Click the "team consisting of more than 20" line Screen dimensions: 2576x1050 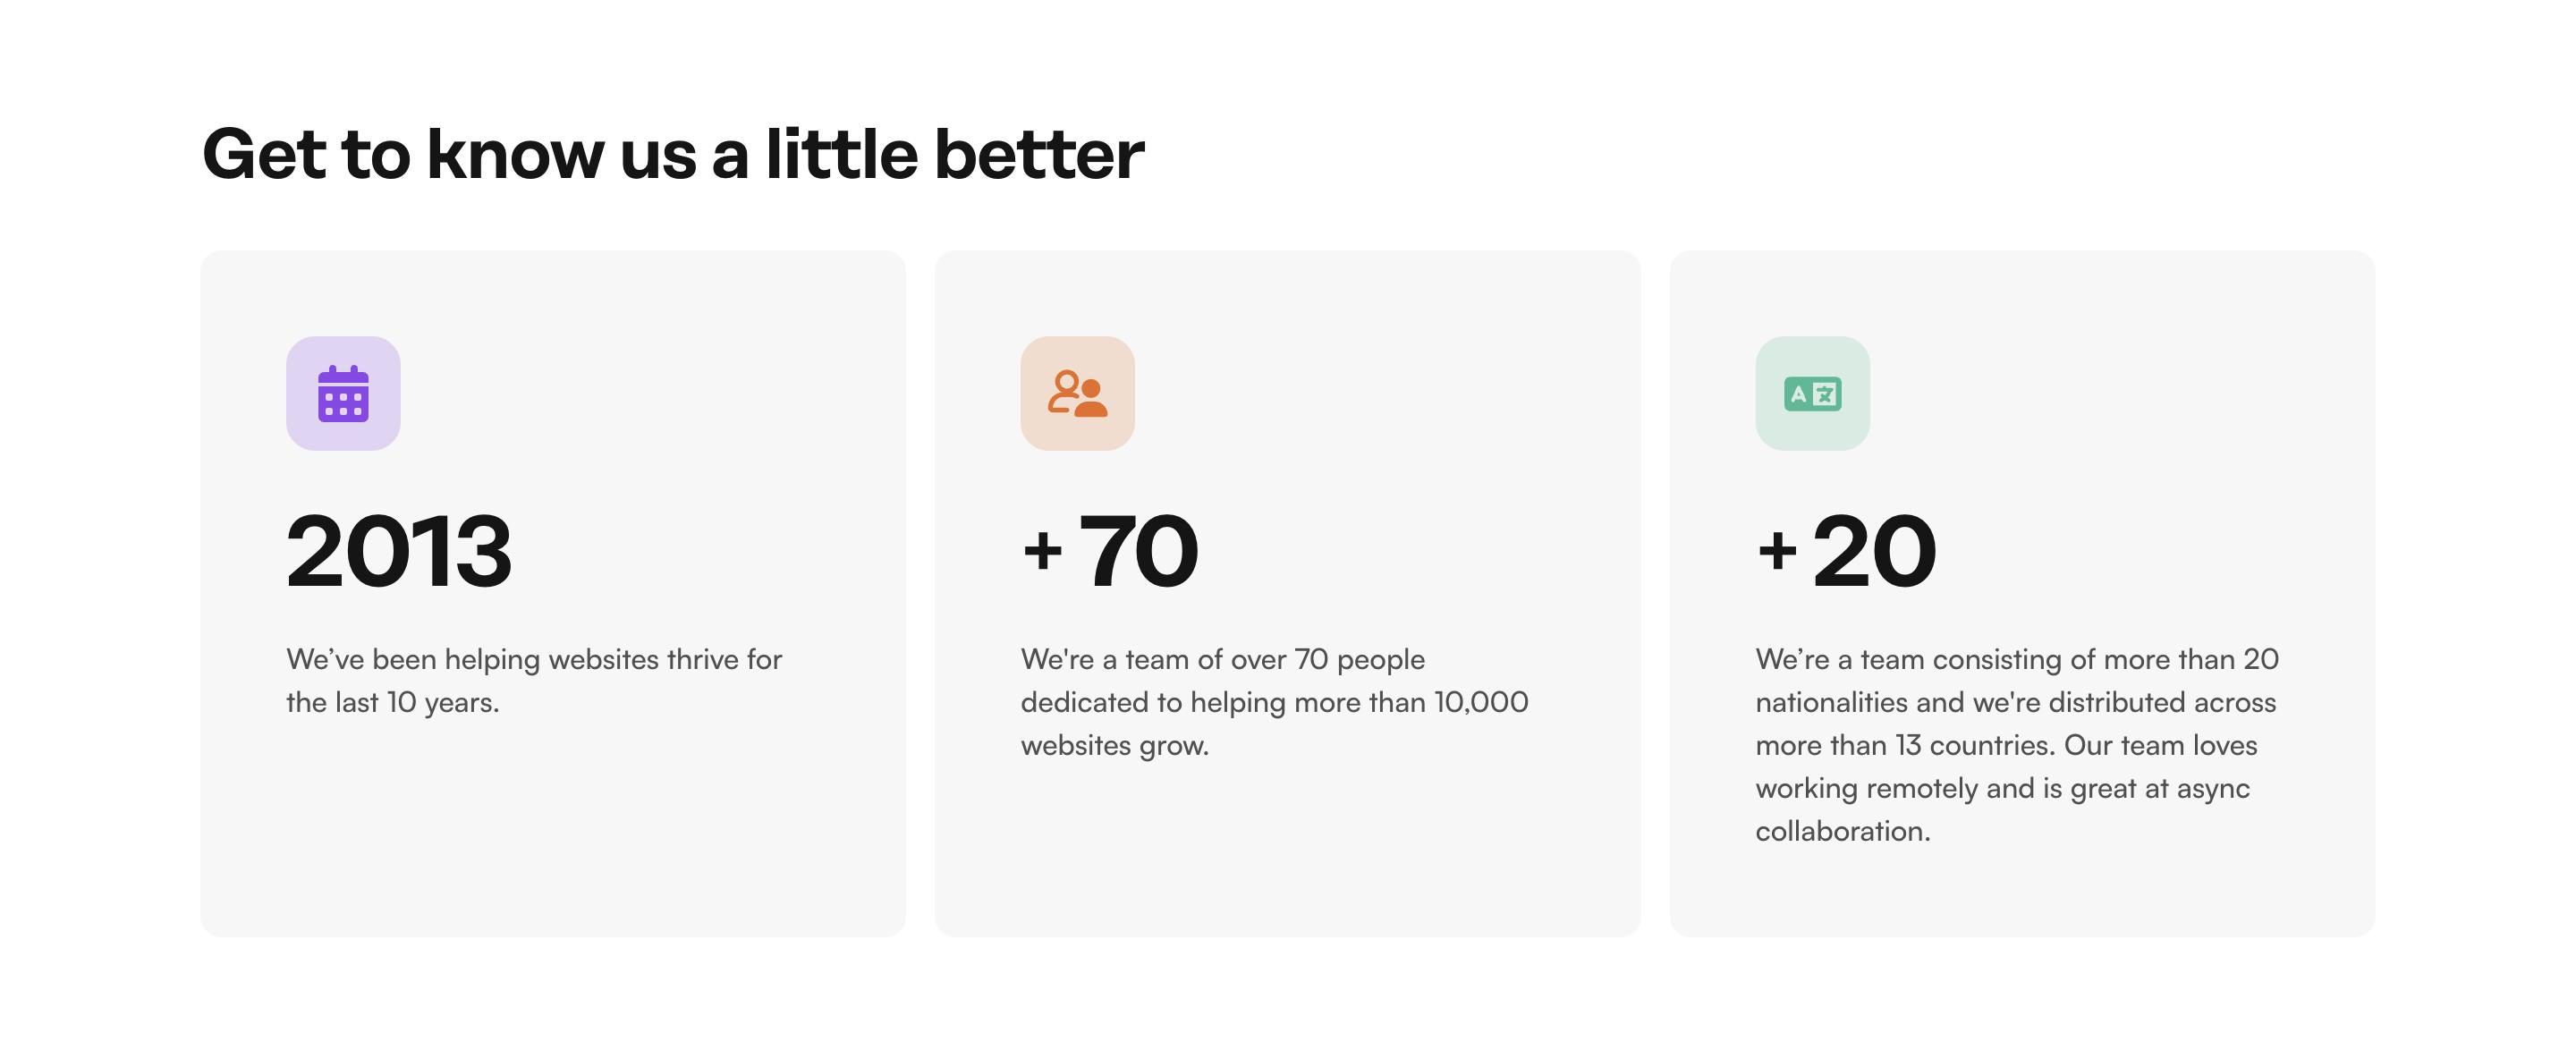2016,660
